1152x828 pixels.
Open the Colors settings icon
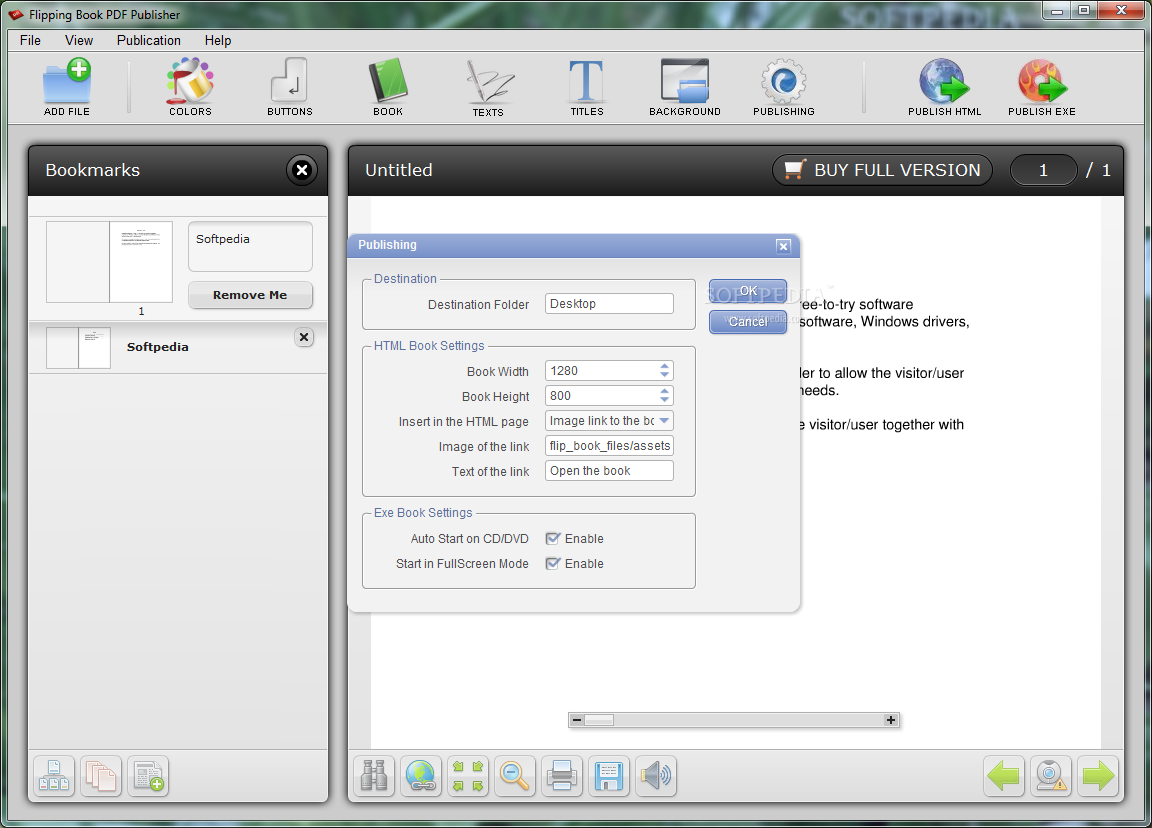[190, 87]
